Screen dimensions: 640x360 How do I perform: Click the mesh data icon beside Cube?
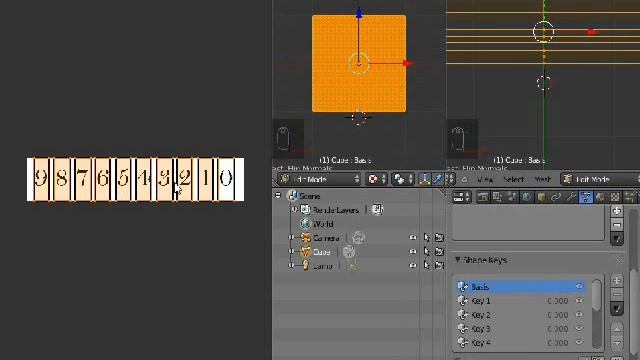tap(349, 252)
